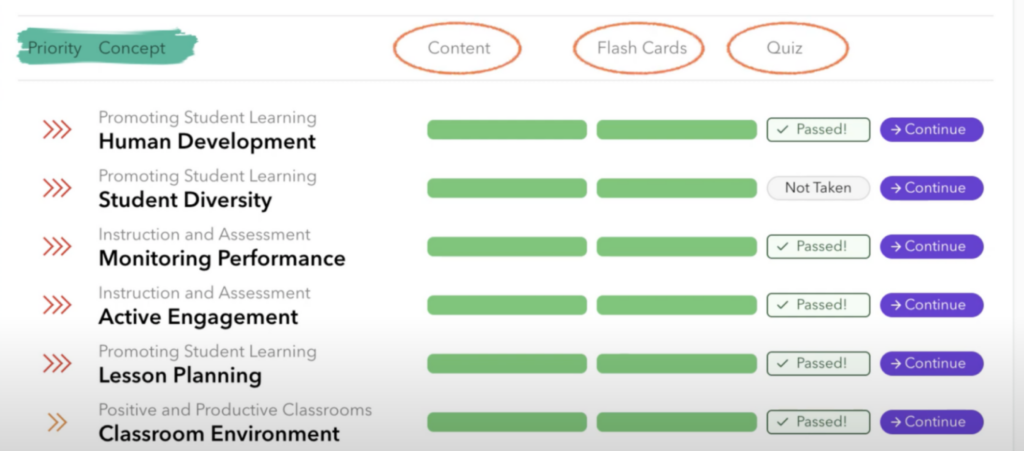Viewport: 1024px width, 451px height.
Task: Open the Not Taken quiz for Student Diversity
Action: (x=818, y=188)
